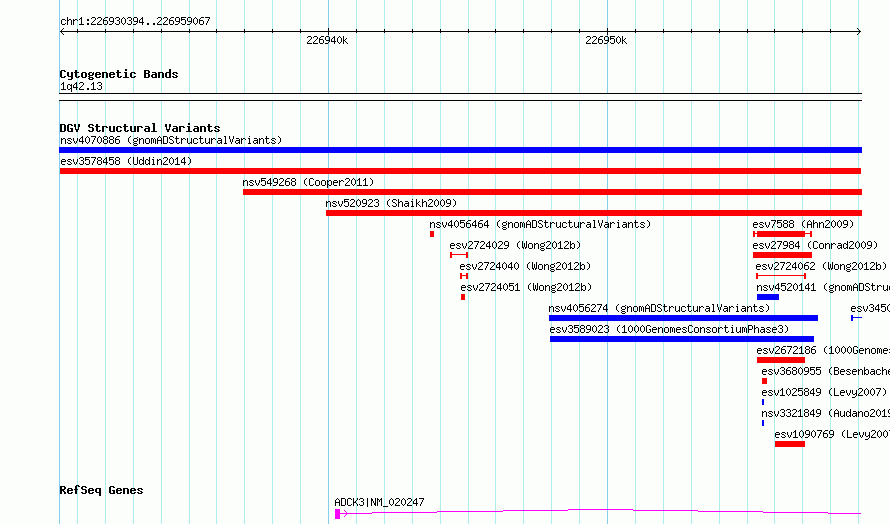Click the esv7588 (Ahn2009) variant label
This screenshot has height=524, width=890.
pos(803,224)
